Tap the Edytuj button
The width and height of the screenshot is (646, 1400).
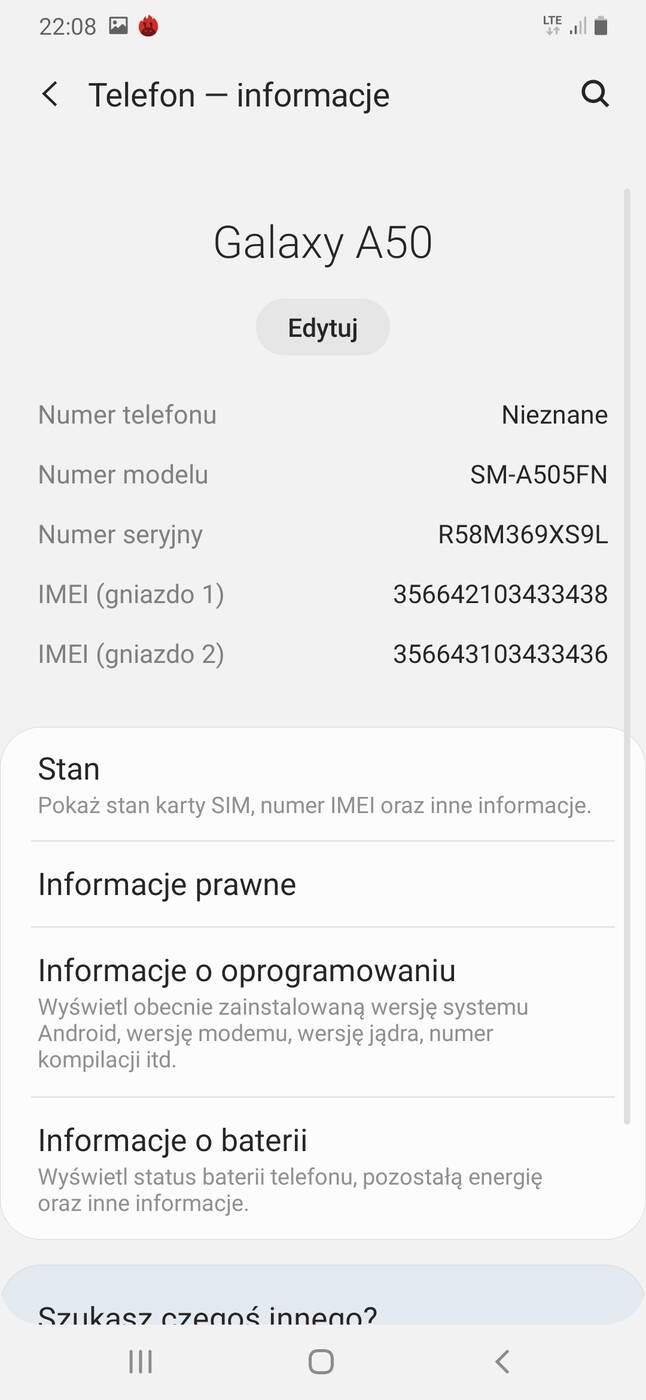click(322, 327)
